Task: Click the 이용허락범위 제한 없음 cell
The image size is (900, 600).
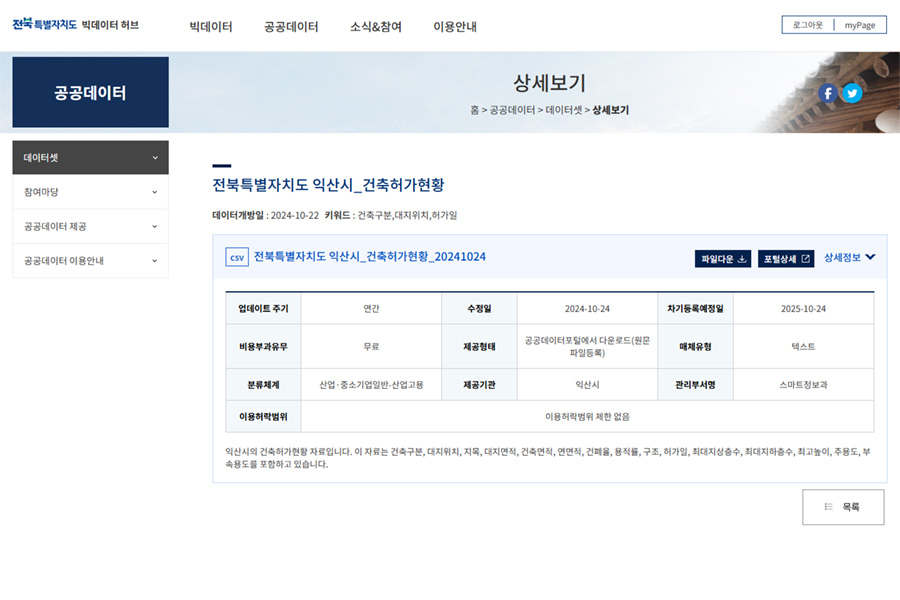Action: 587,417
